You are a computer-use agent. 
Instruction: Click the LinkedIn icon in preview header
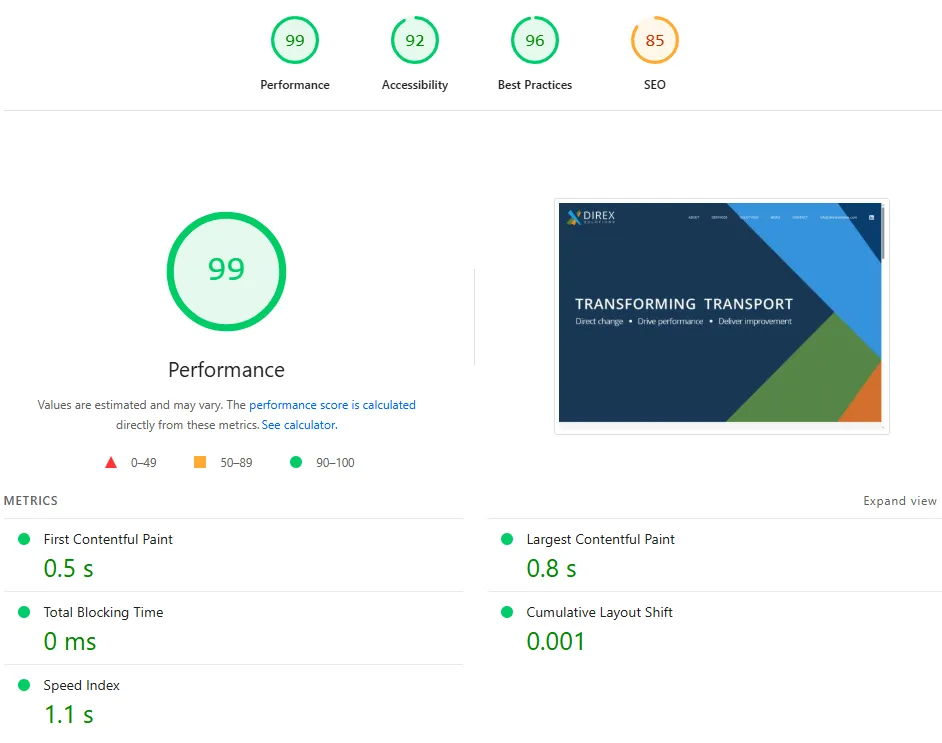871,217
